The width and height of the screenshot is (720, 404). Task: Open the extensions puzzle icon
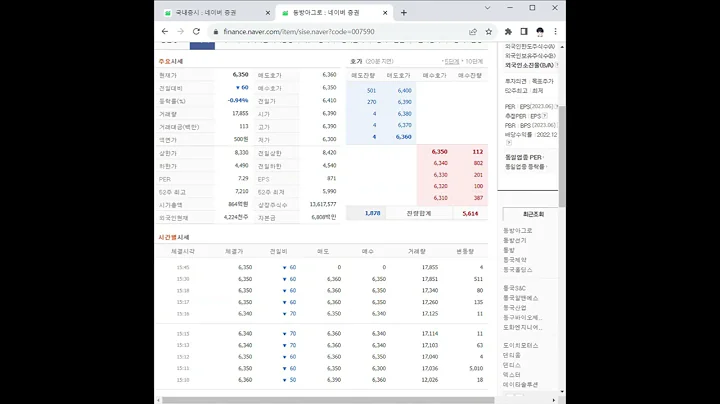tap(508, 32)
